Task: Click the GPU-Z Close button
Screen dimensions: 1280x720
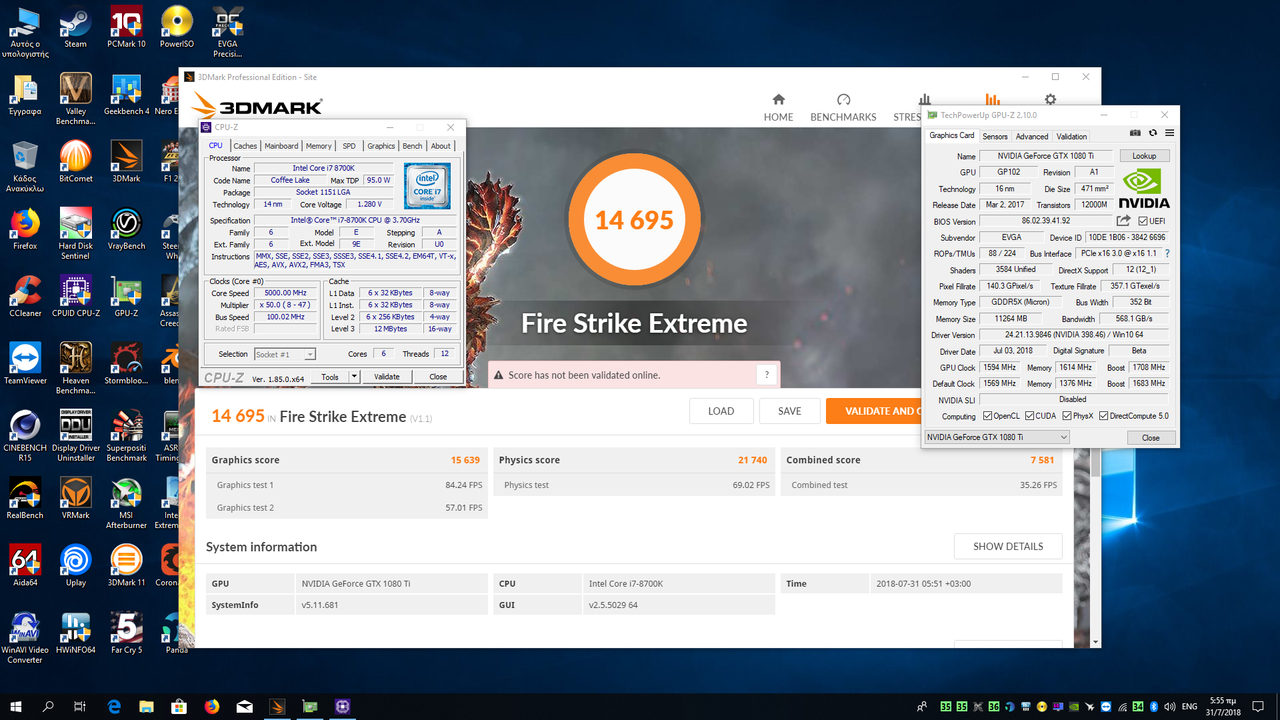Action: point(1151,437)
